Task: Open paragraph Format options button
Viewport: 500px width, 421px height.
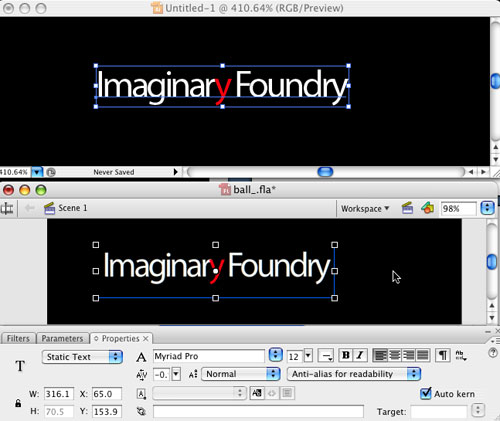Action: (443, 355)
